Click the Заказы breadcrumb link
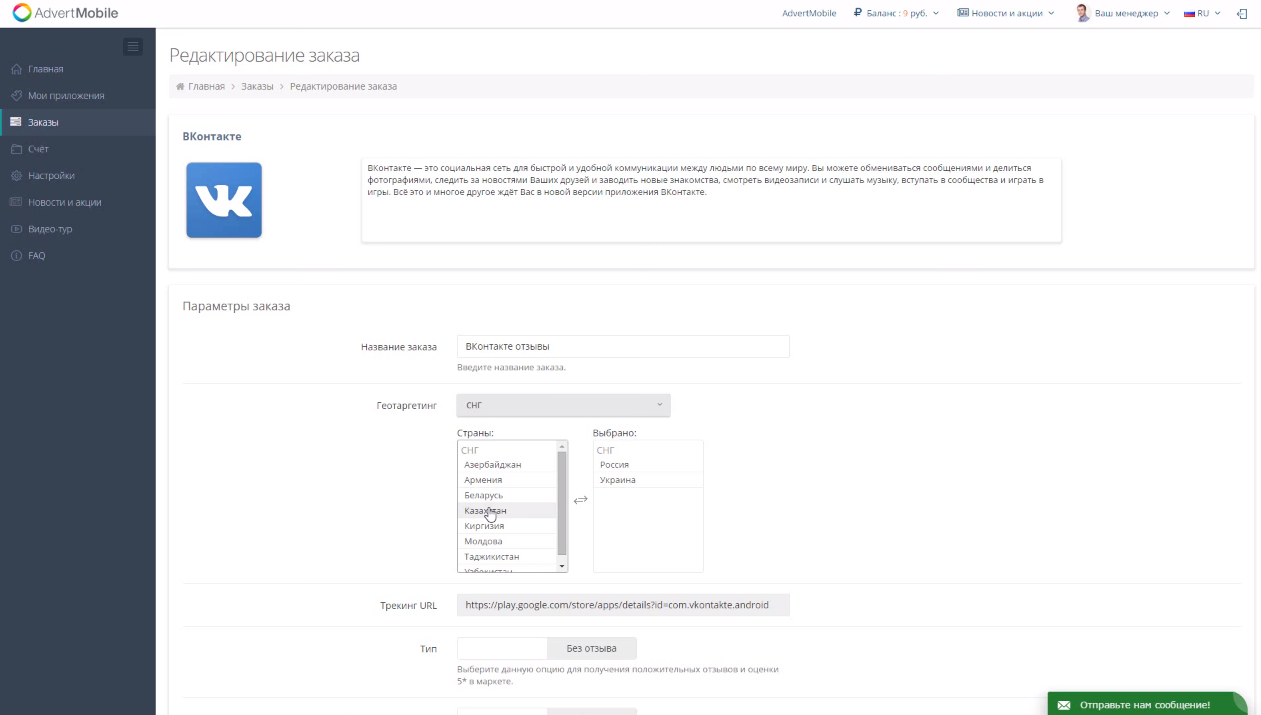The height and width of the screenshot is (715, 1261). coord(257,87)
